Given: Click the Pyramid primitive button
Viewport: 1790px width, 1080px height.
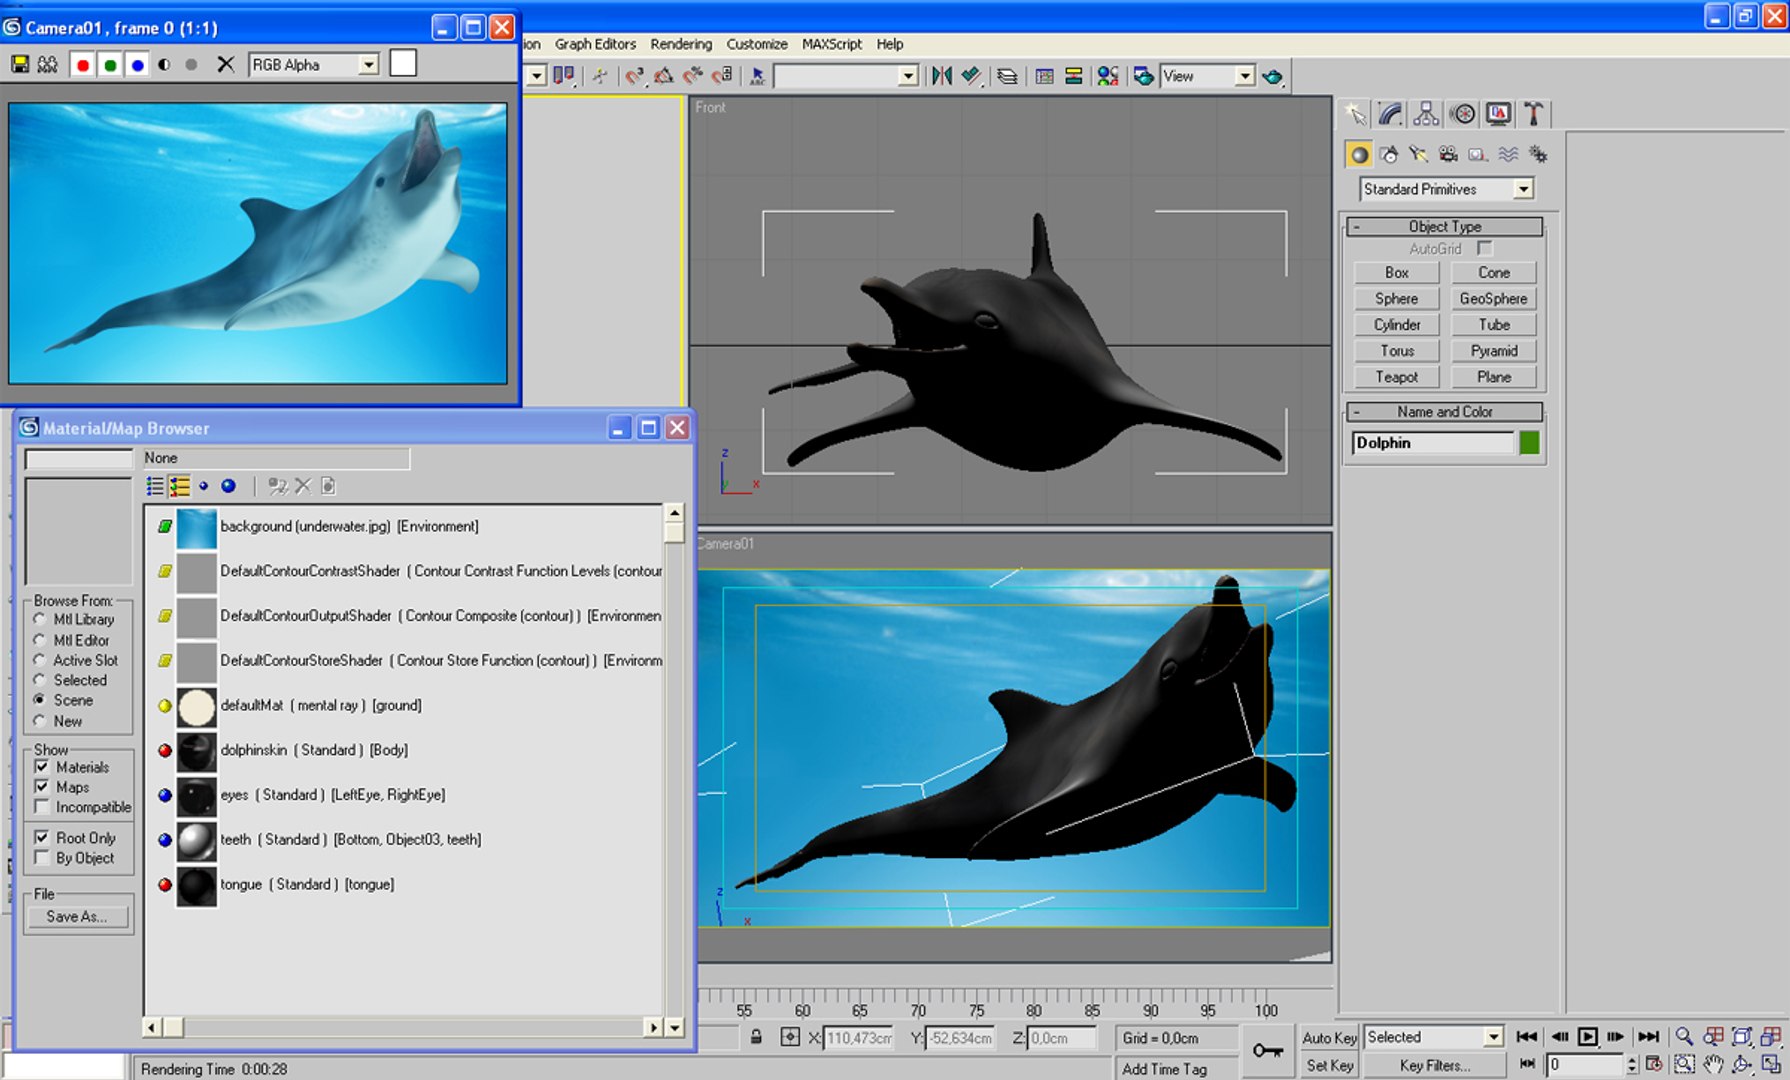Looking at the screenshot, I should click(1493, 351).
